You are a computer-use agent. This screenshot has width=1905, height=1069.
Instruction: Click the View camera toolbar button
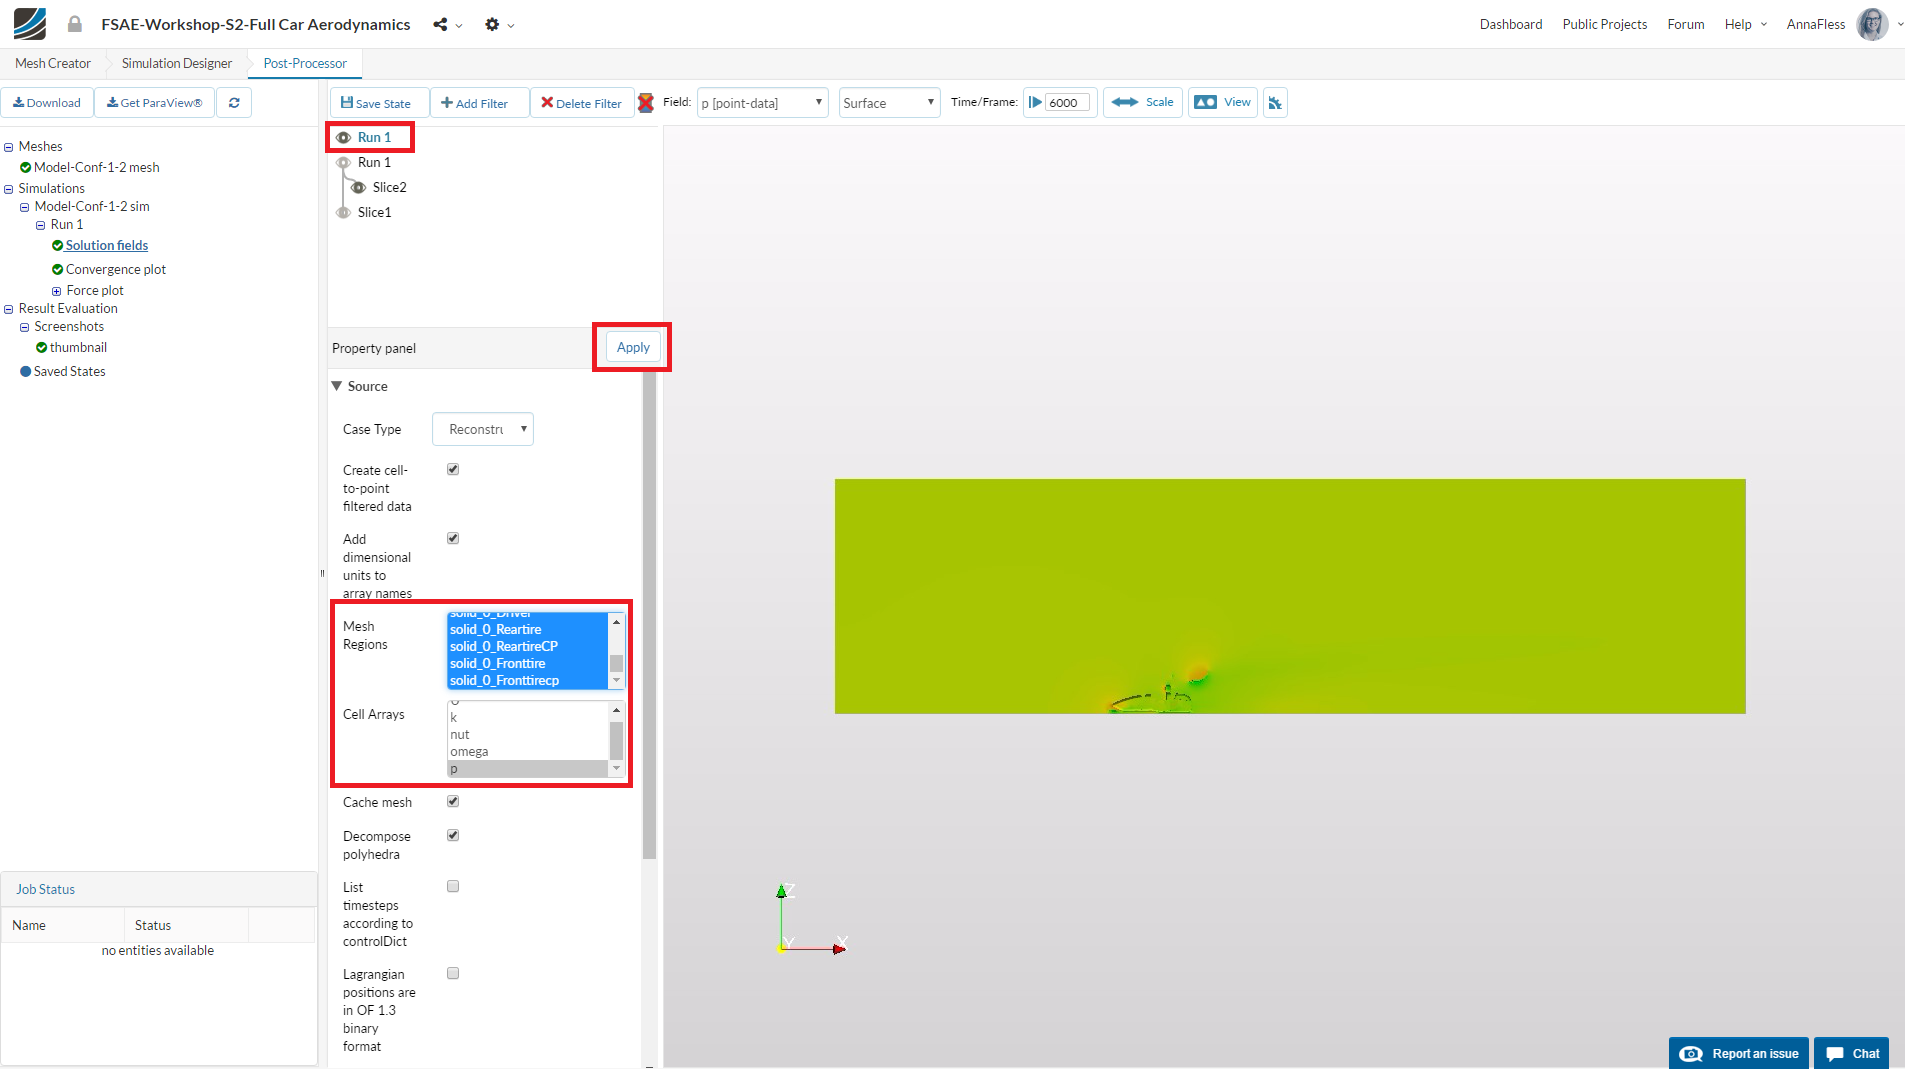[x=1223, y=102]
